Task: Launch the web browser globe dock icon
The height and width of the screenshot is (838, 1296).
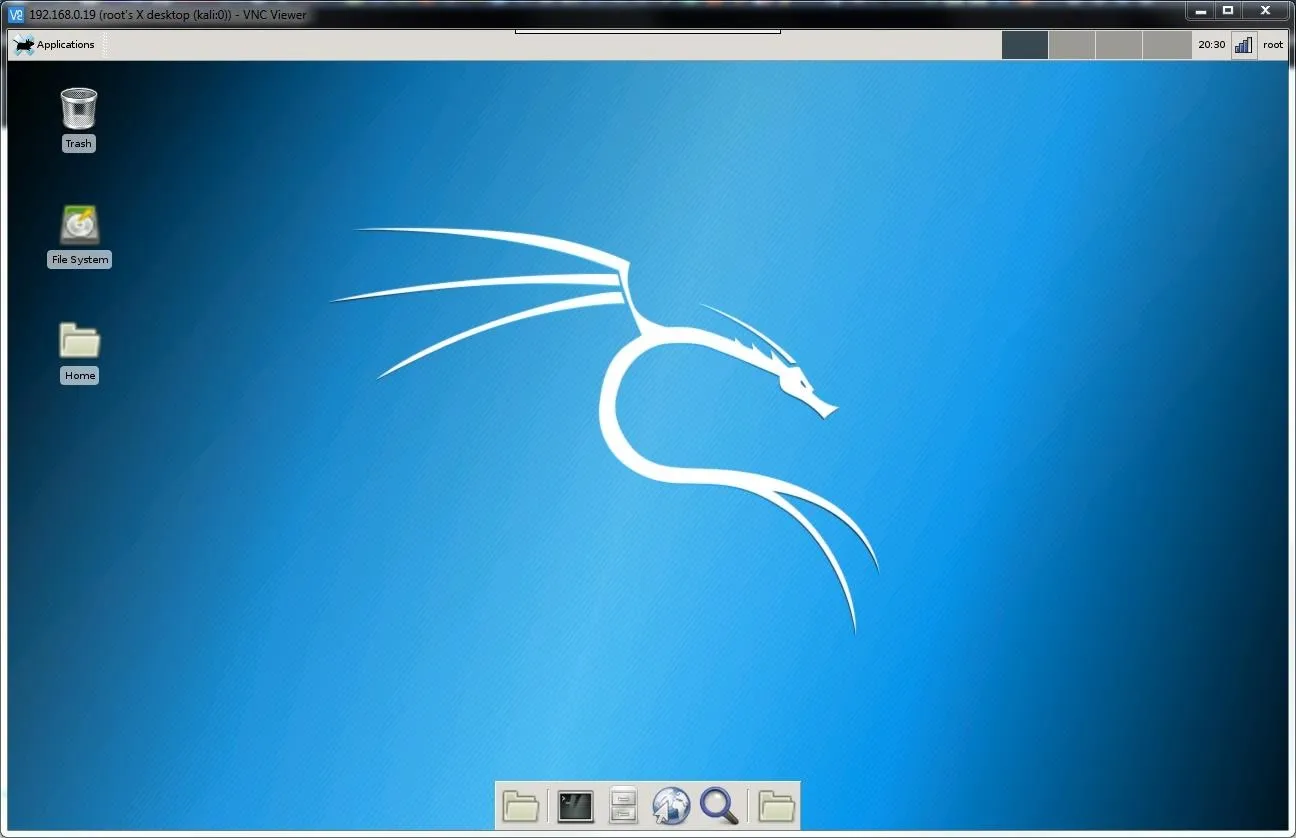Action: (x=671, y=806)
